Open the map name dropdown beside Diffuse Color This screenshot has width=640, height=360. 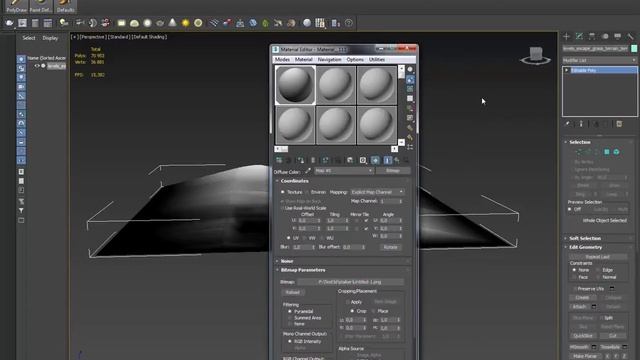point(344,171)
